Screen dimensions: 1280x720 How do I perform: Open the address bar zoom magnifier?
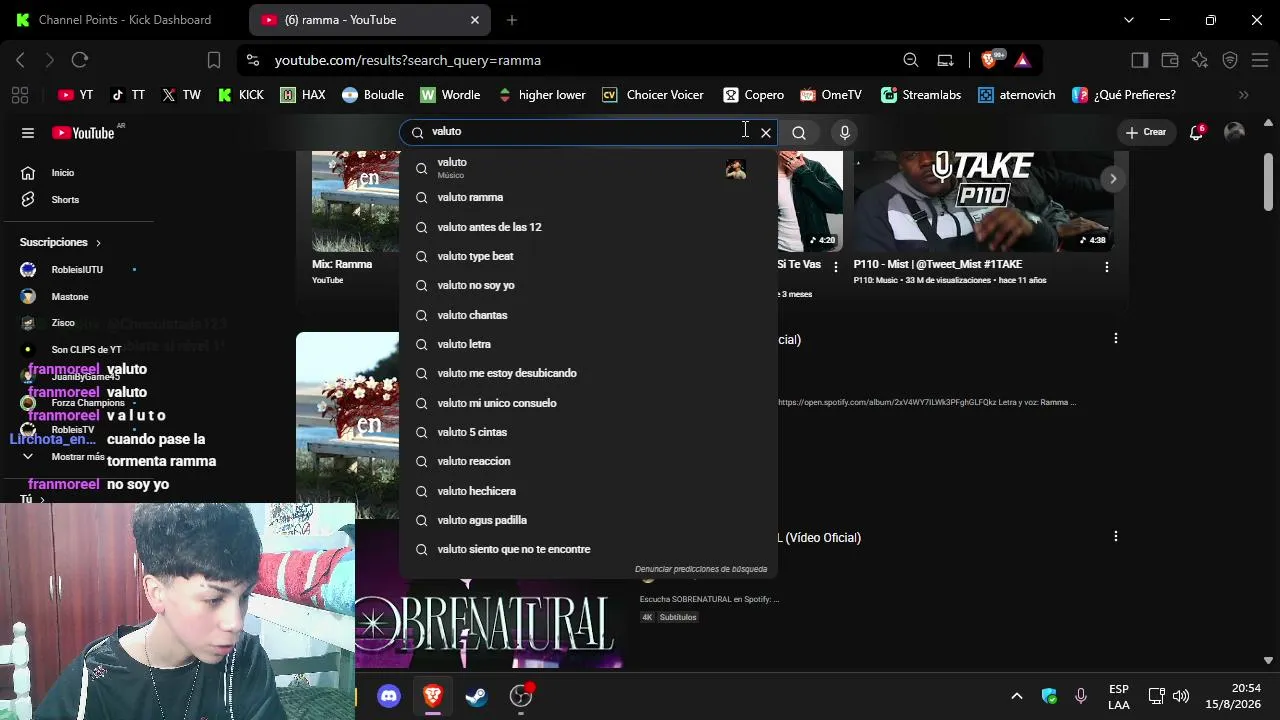(x=911, y=60)
